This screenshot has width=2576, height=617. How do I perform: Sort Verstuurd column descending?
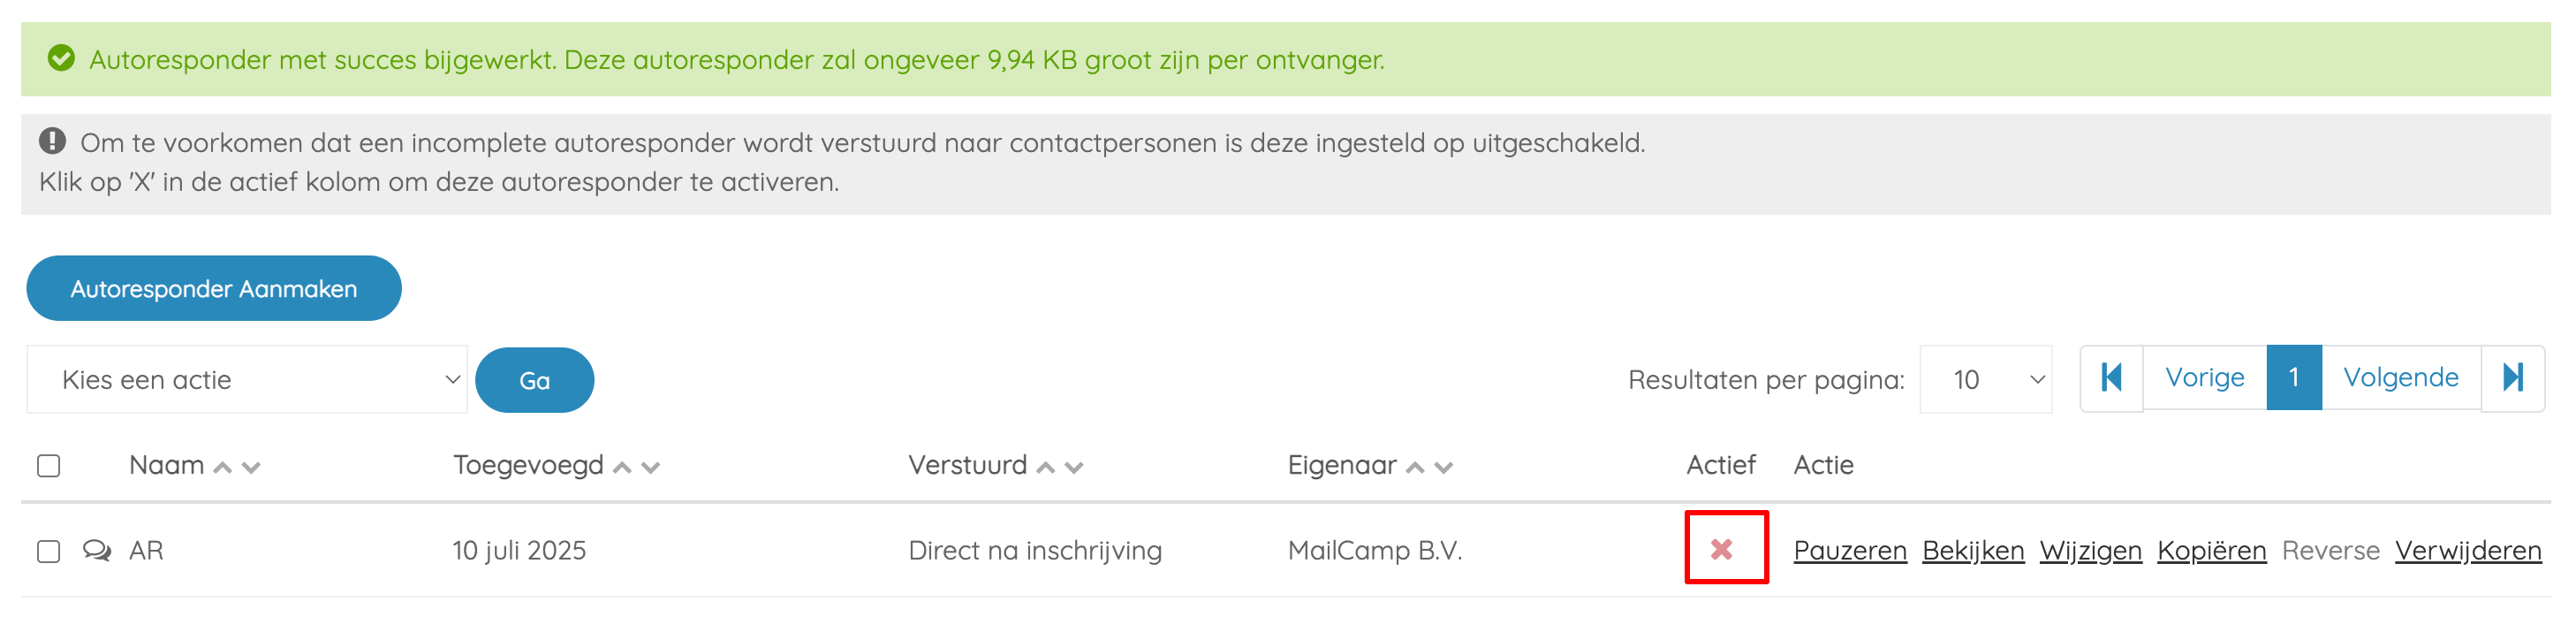coord(1074,467)
